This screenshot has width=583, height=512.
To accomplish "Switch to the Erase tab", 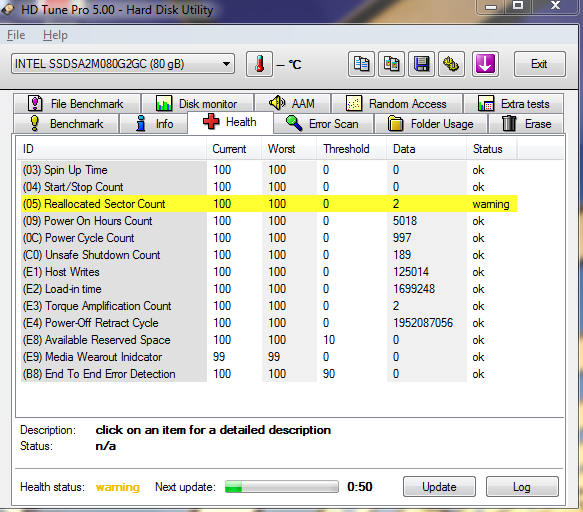I will [x=526, y=123].
